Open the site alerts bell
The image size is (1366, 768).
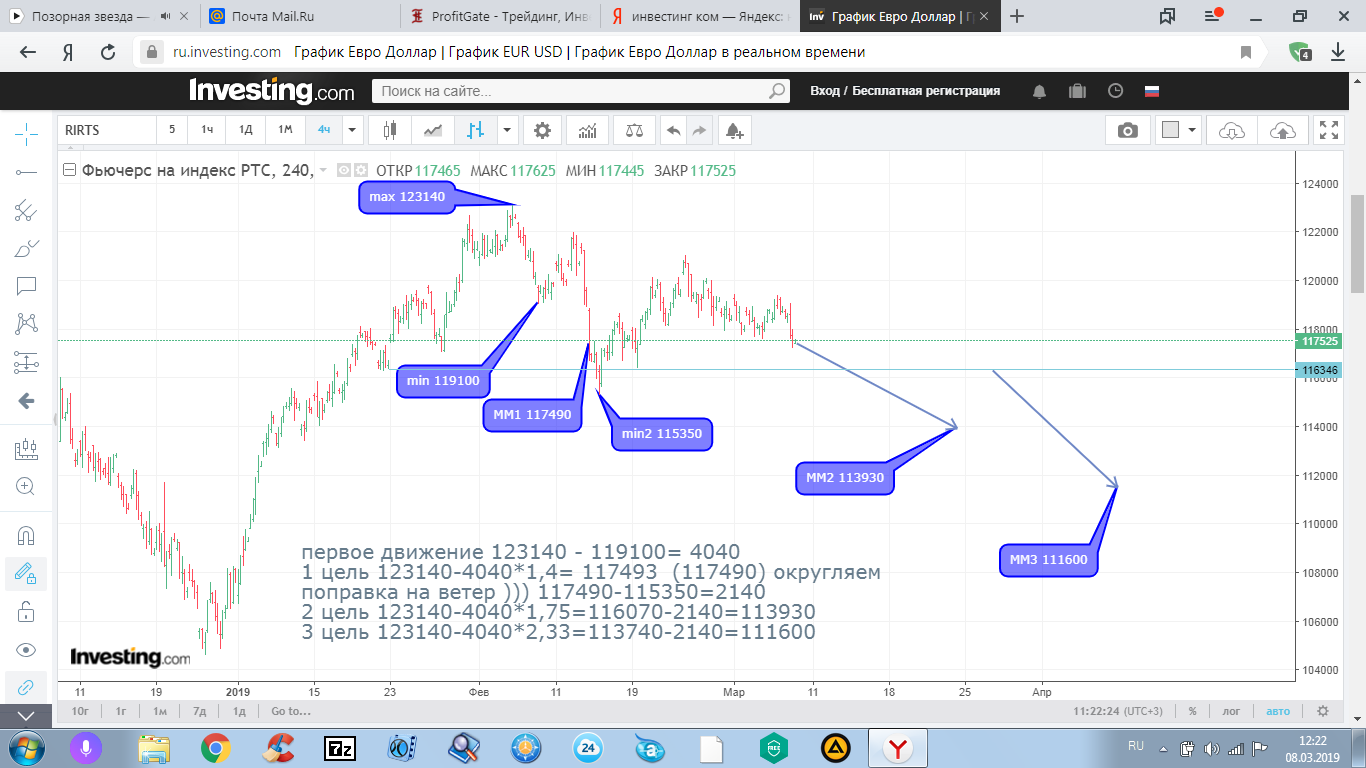pyautogui.click(x=1040, y=91)
